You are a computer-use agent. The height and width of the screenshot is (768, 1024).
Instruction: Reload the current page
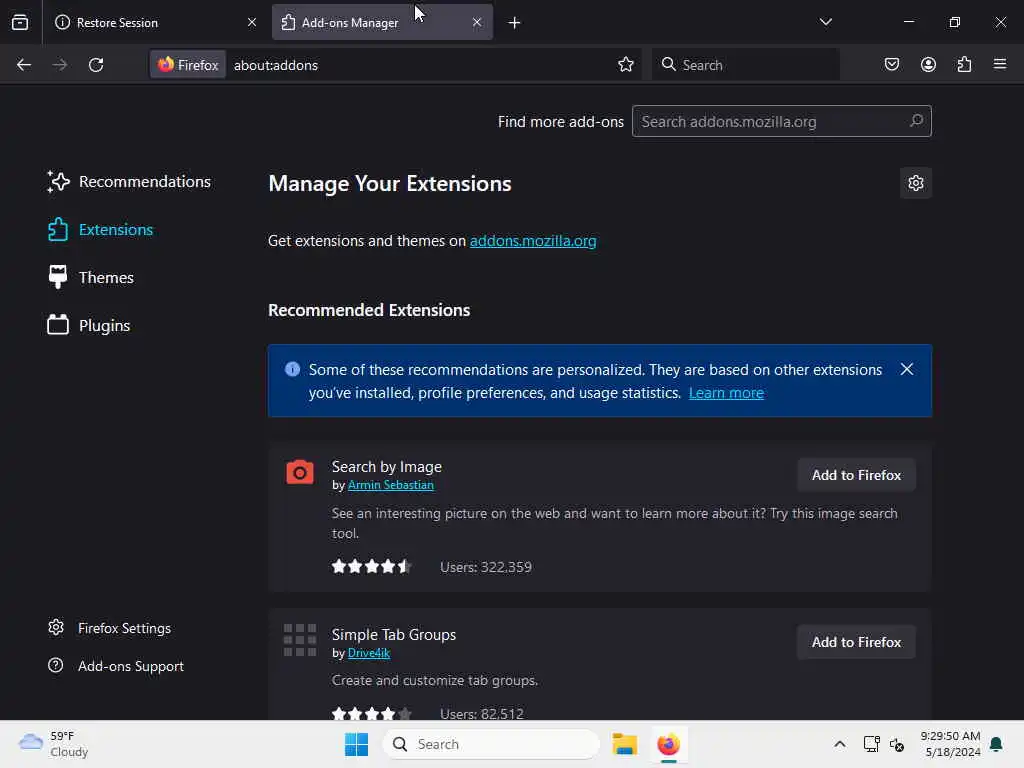(x=96, y=65)
